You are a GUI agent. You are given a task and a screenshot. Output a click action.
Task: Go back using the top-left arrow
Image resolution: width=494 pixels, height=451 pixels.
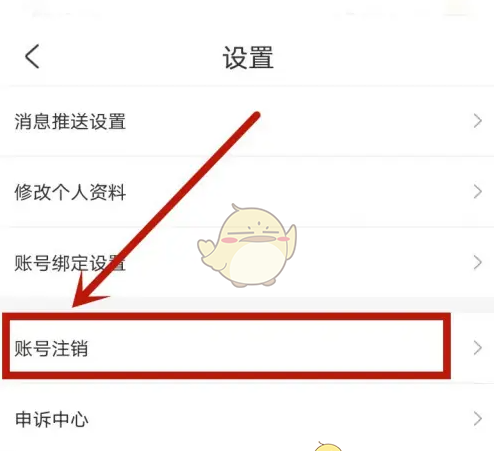32,56
